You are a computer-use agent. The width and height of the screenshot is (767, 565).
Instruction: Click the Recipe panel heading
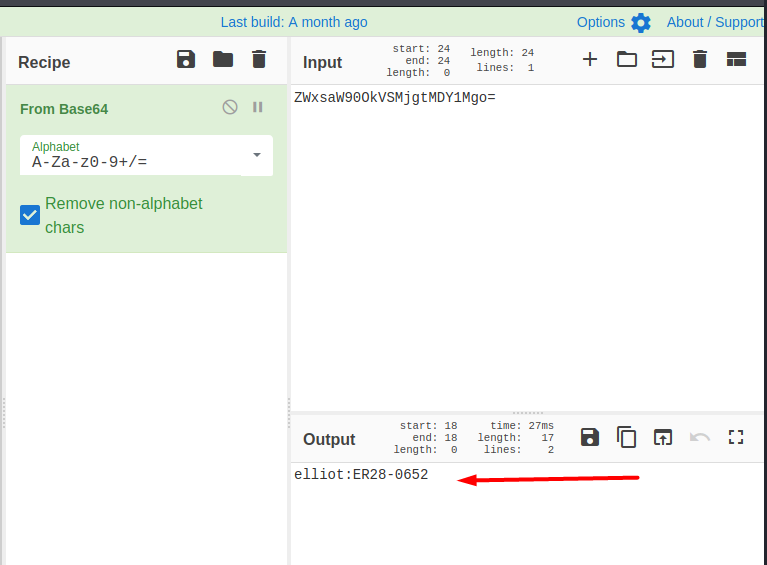point(44,62)
